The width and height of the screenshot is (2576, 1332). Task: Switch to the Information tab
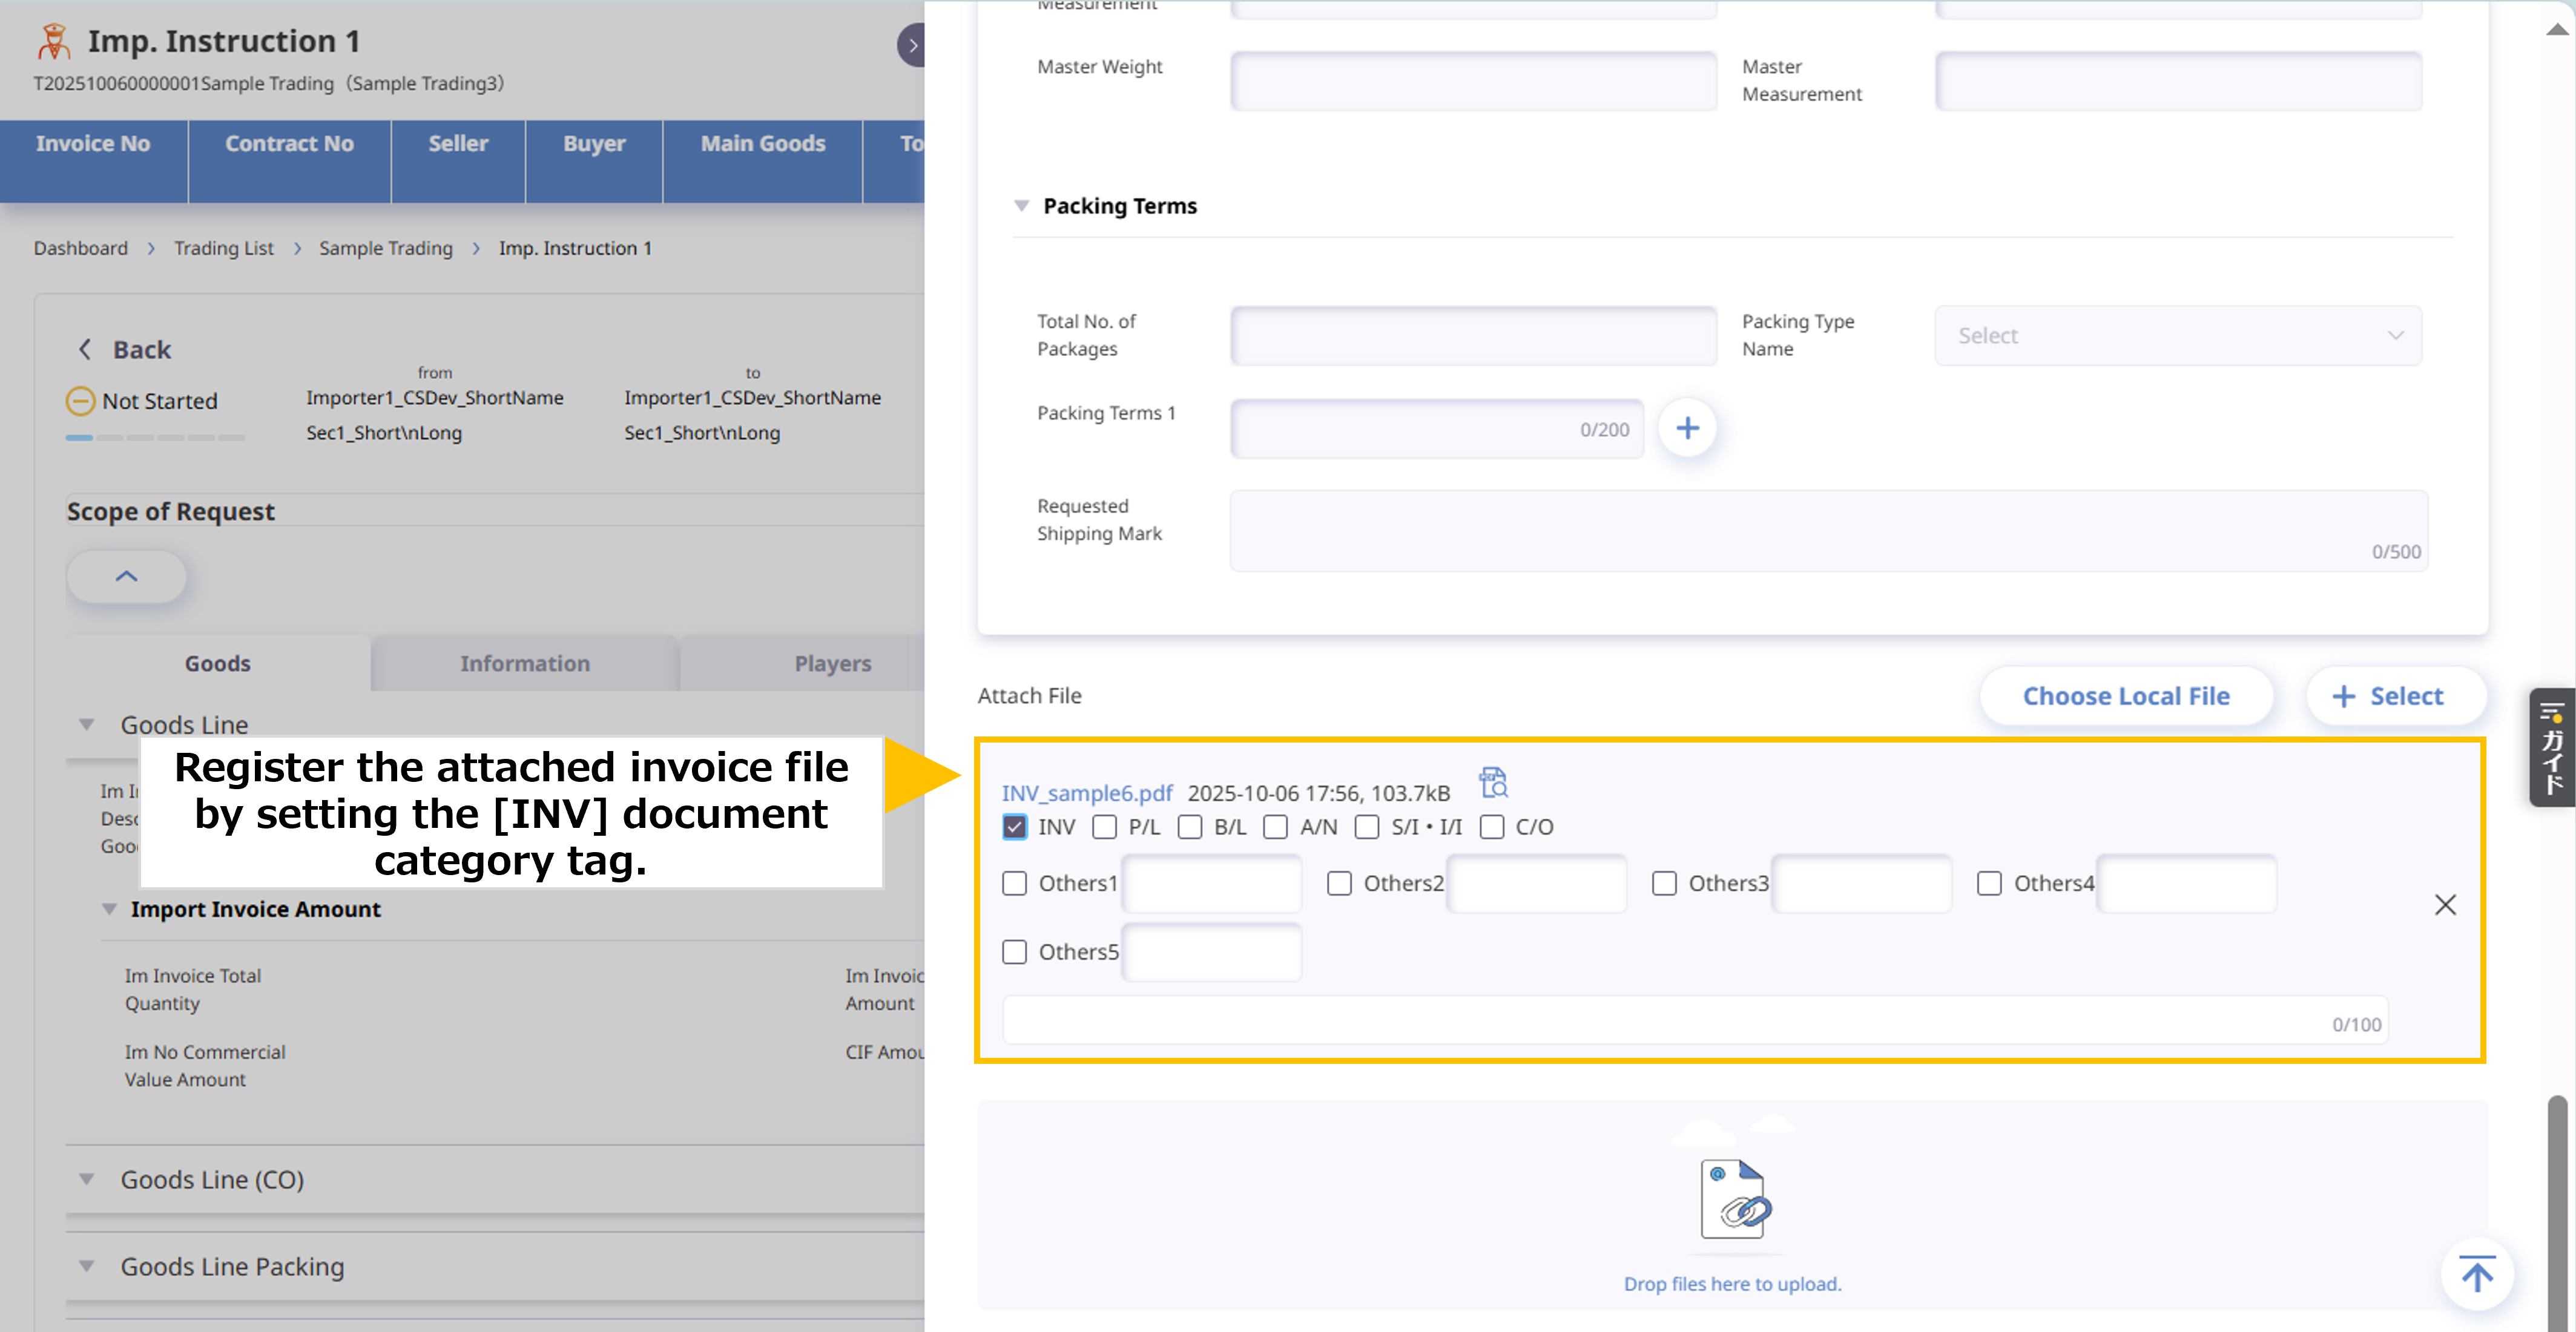point(525,663)
